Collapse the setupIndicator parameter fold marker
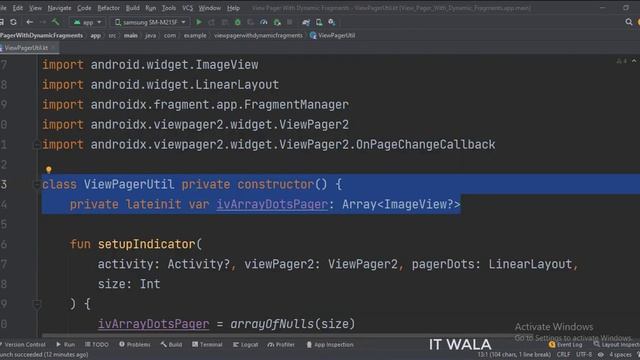This screenshot has width=640, height=360. tap(37, 304)
